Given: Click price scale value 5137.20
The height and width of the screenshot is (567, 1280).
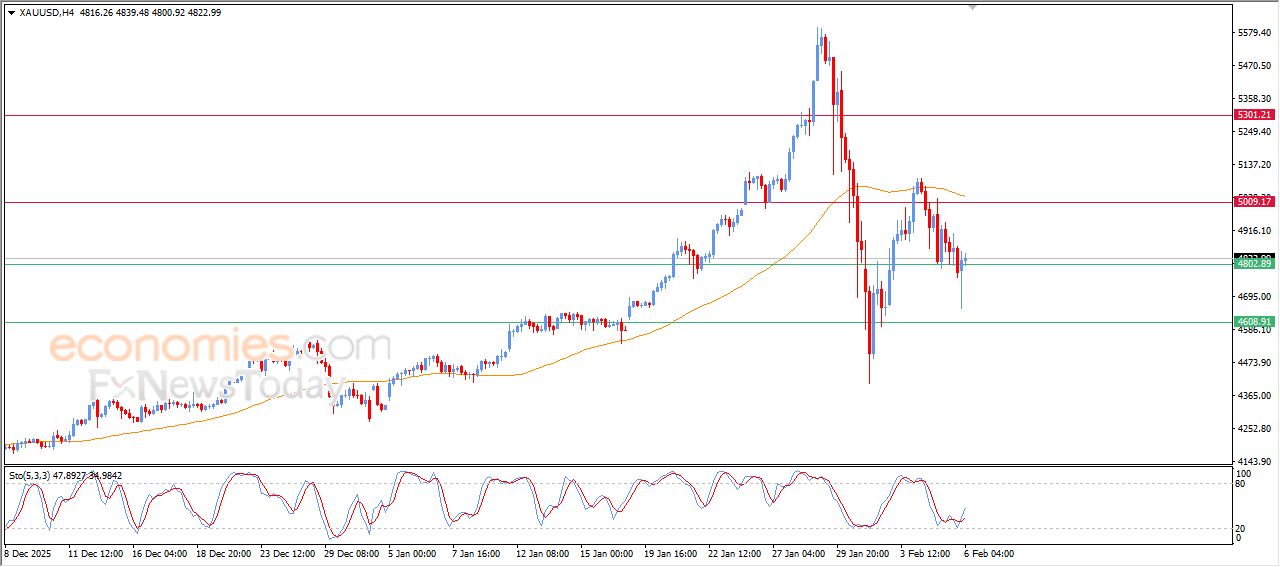Looking at the screenshot, I should [1256, 165].
